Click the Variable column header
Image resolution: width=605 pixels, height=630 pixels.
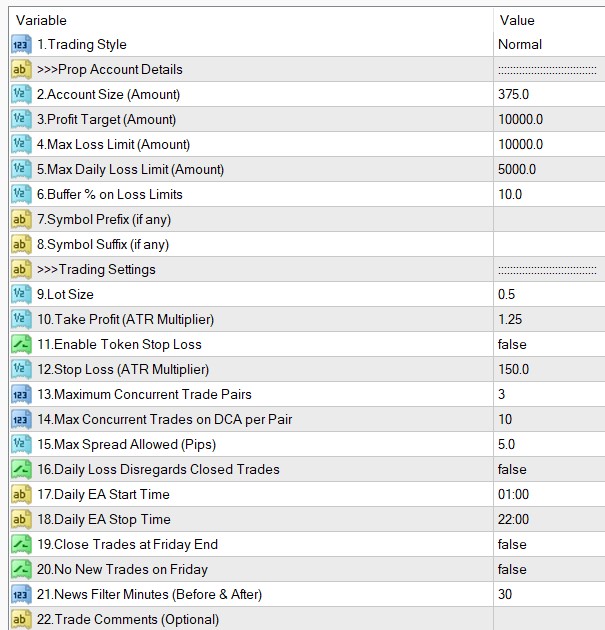[x=250, y=20]
